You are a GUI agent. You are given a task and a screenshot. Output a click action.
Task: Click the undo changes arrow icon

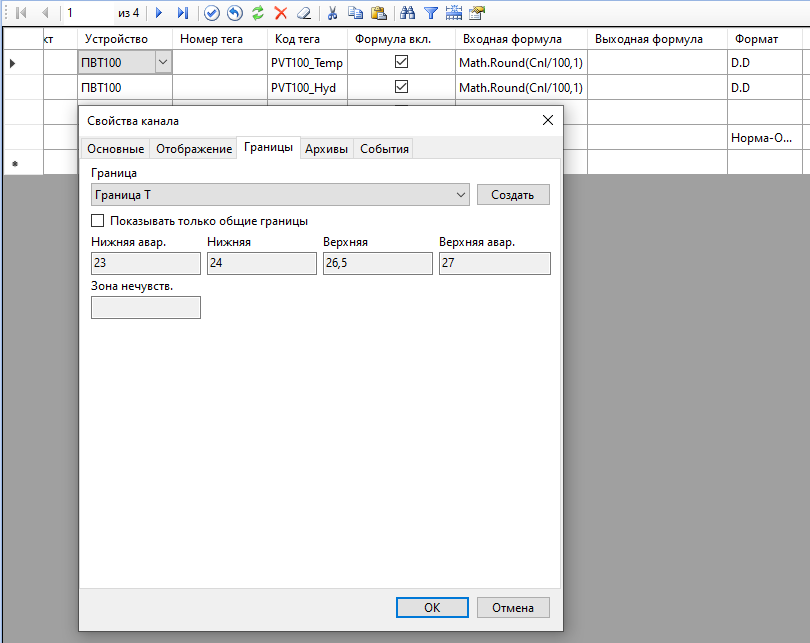(235, 13)
